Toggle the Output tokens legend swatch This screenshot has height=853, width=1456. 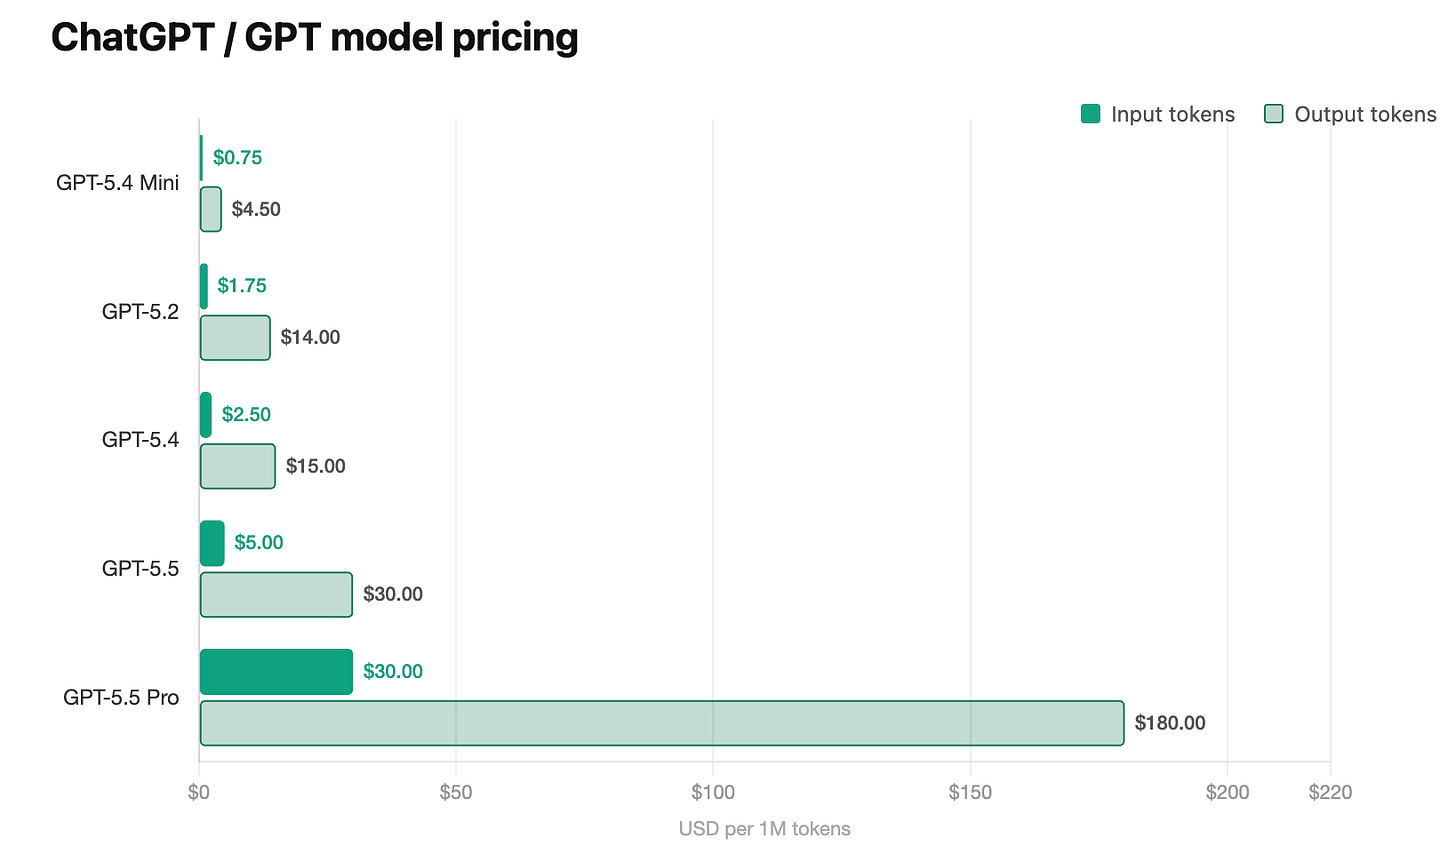(x=1274, y=114)
